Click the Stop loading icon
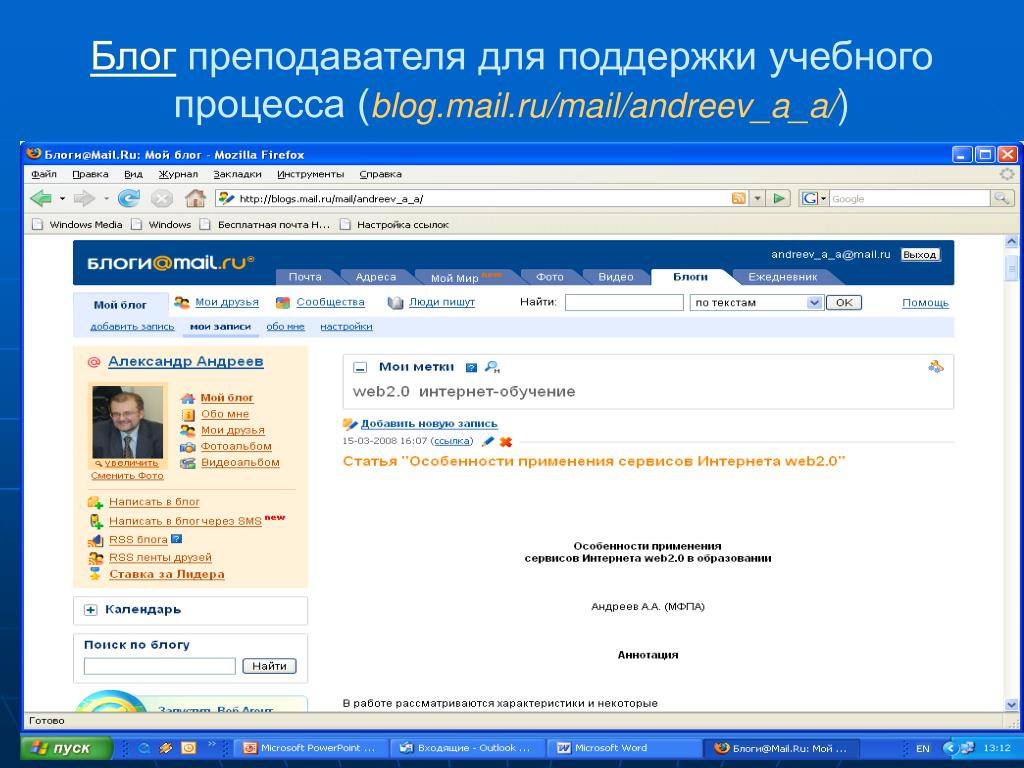Image resolution: width=1024 pixels, height=768 pixels. point(162,199)
